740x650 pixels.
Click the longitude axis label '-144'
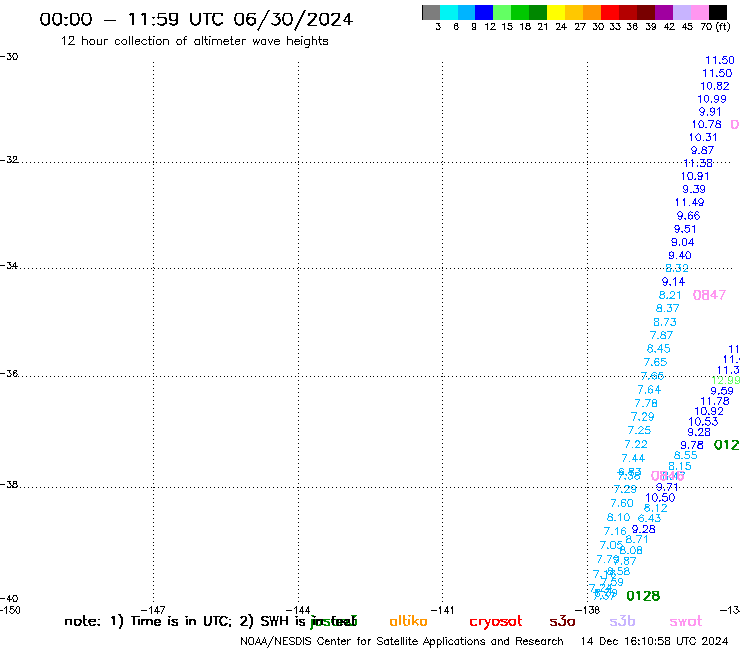tap(298, 610)
